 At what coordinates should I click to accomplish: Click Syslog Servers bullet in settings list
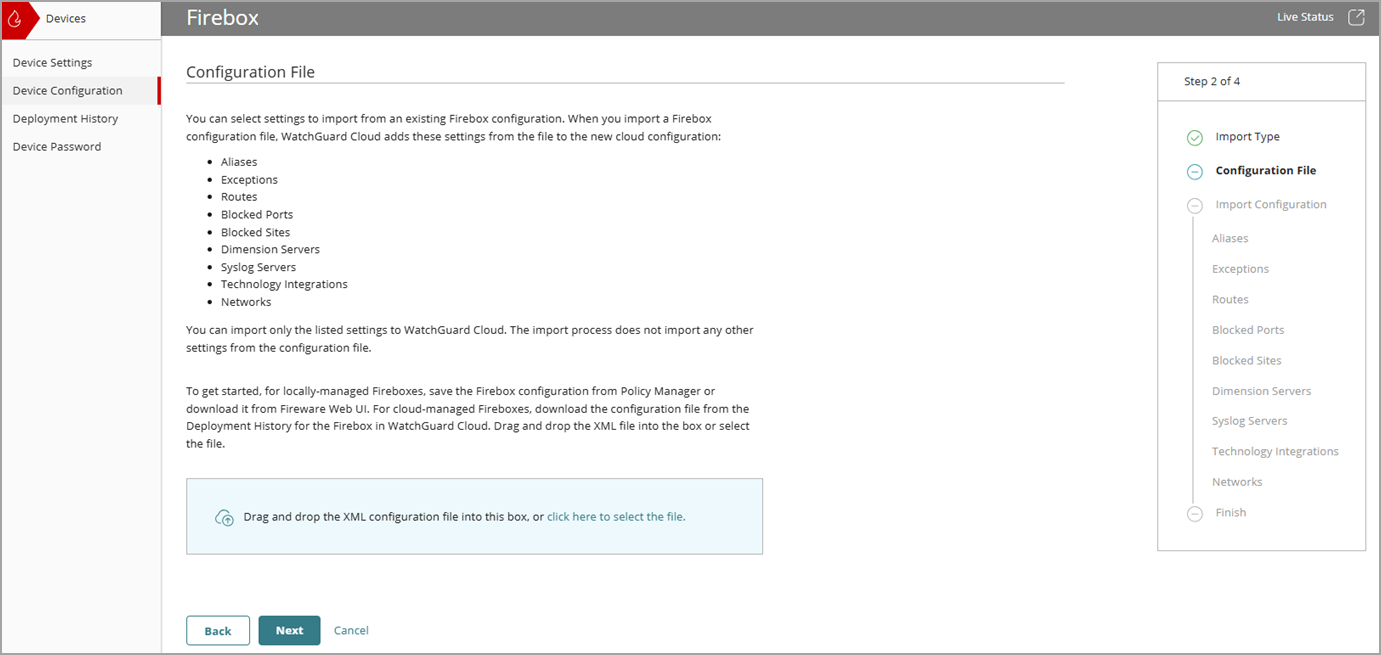click(258, 267)
